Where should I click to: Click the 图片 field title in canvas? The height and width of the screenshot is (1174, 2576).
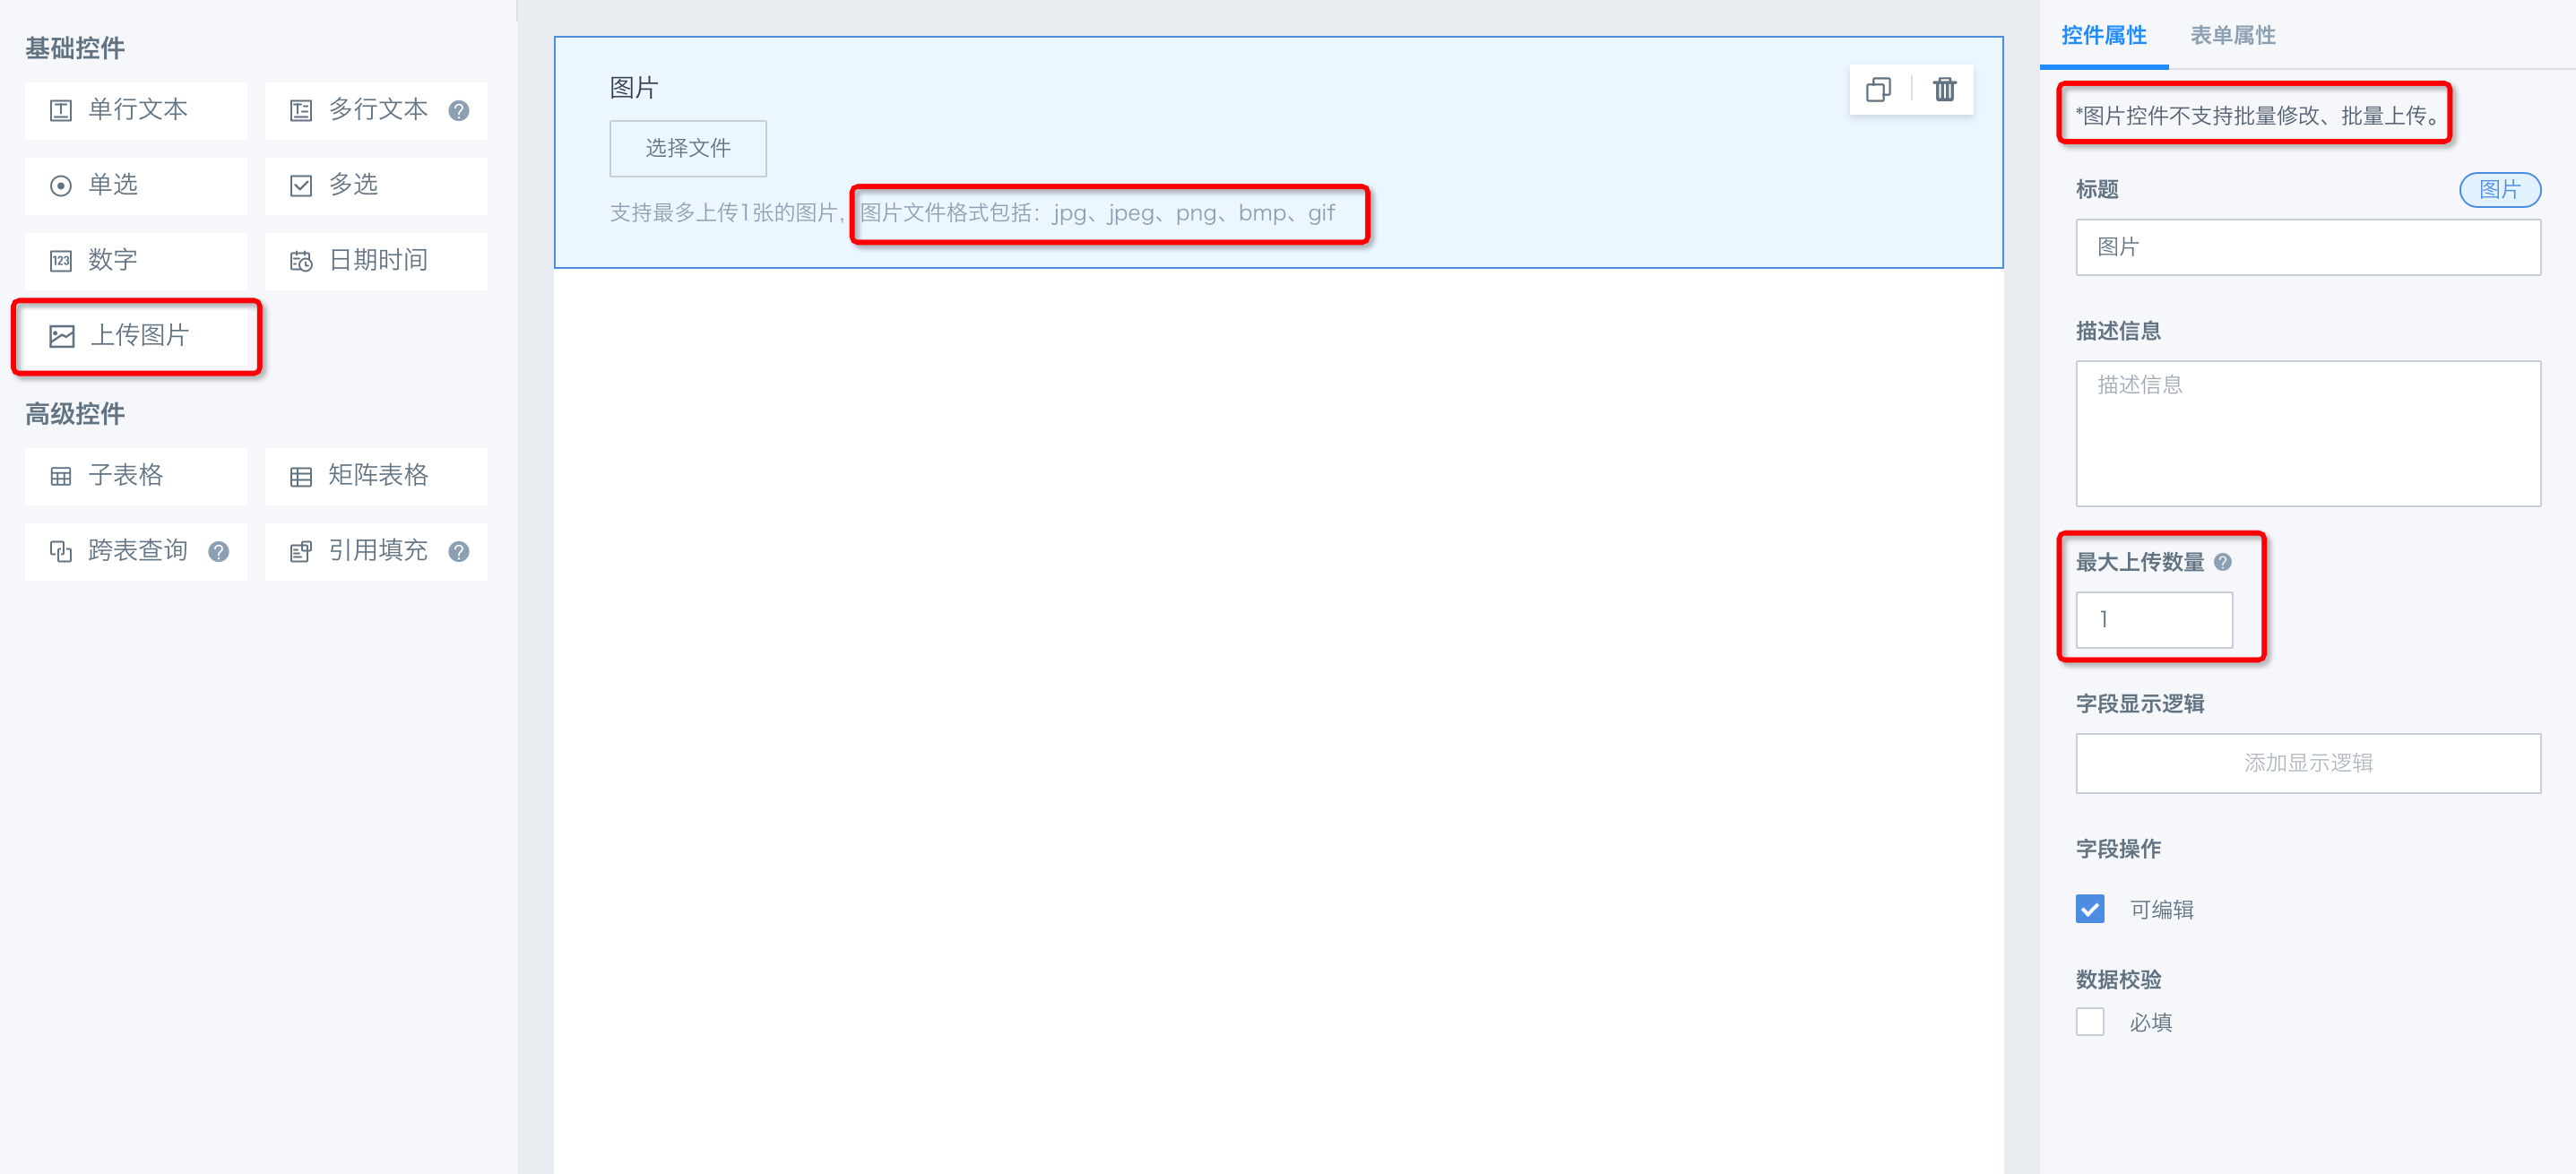click(634, 88)
